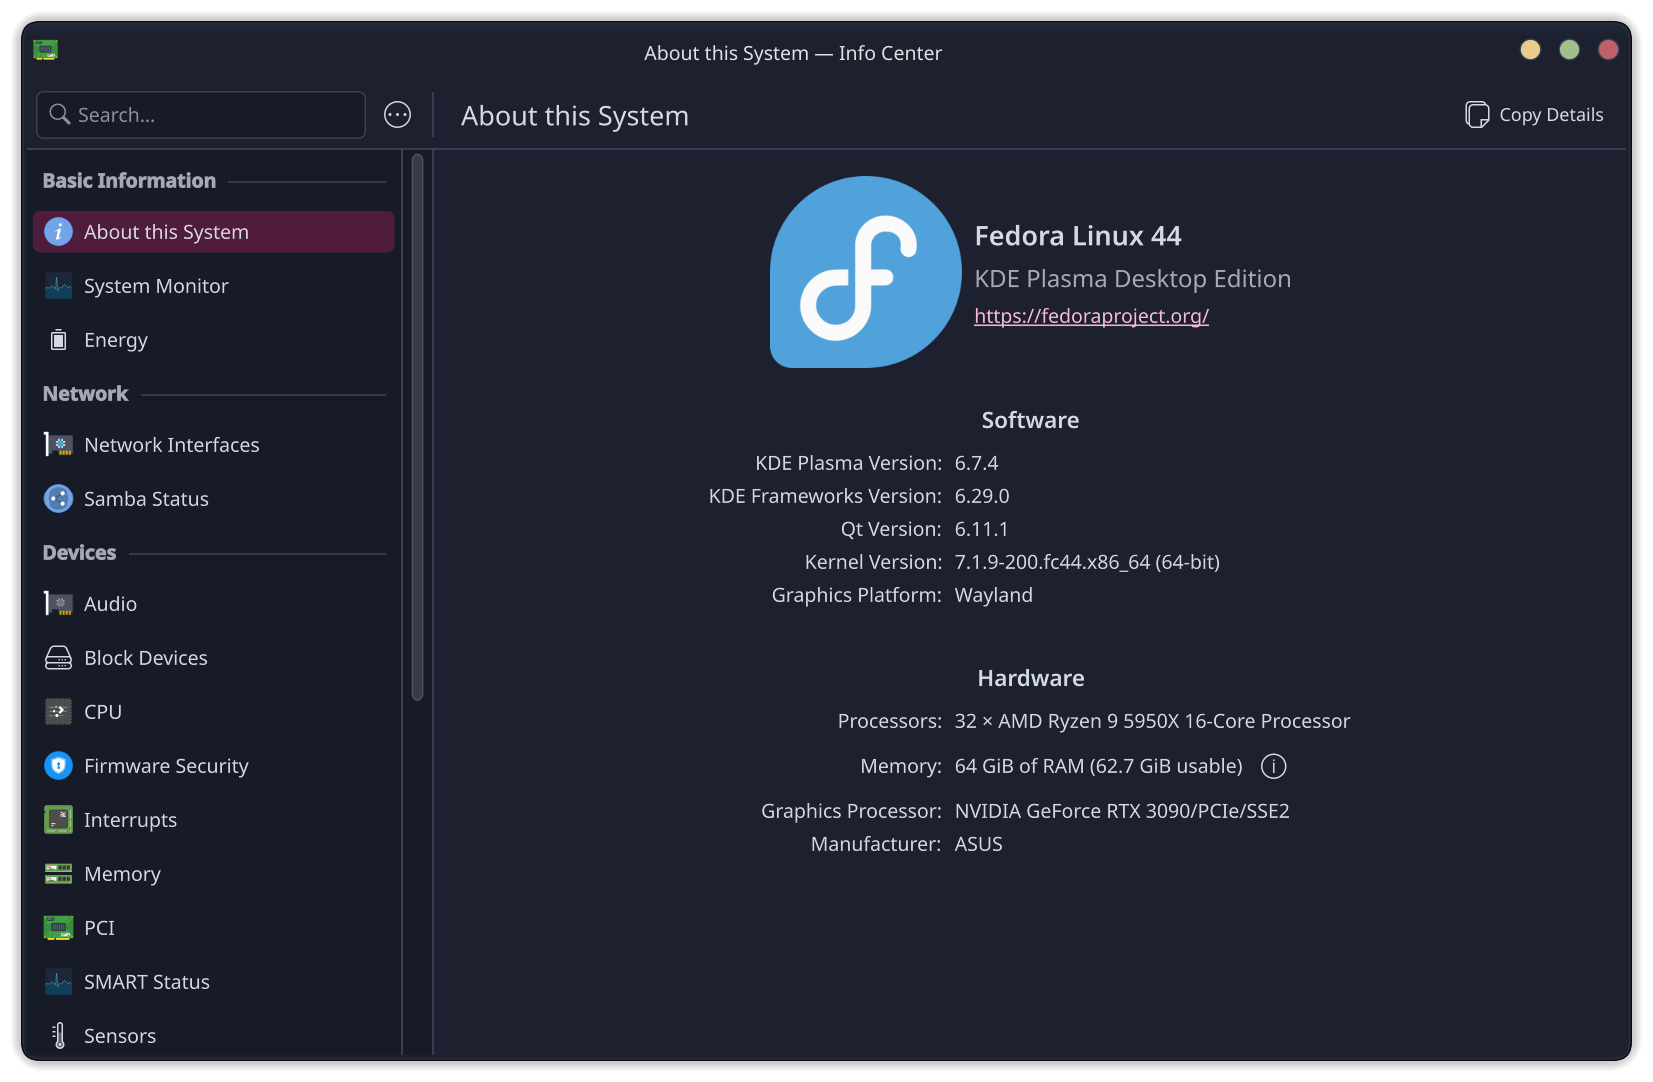
Task: Click the Software section heading
Action: point(1030,420)
